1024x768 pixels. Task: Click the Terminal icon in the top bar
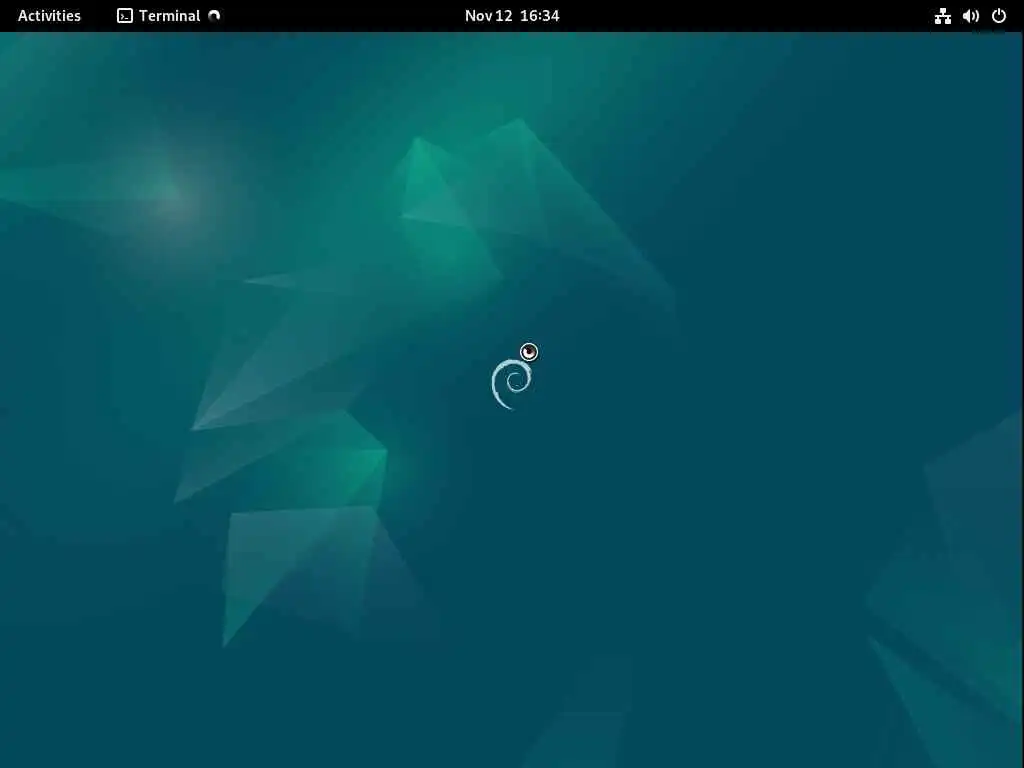tap(125, 16)
